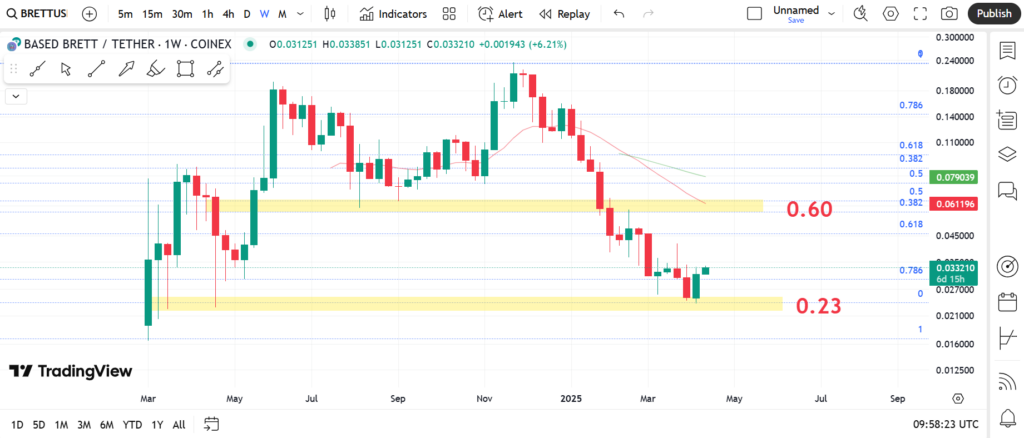Click the add symbol plus button
Image resolution: width=1024 pixels, height=438 pixels.
(x=90, y=14)
